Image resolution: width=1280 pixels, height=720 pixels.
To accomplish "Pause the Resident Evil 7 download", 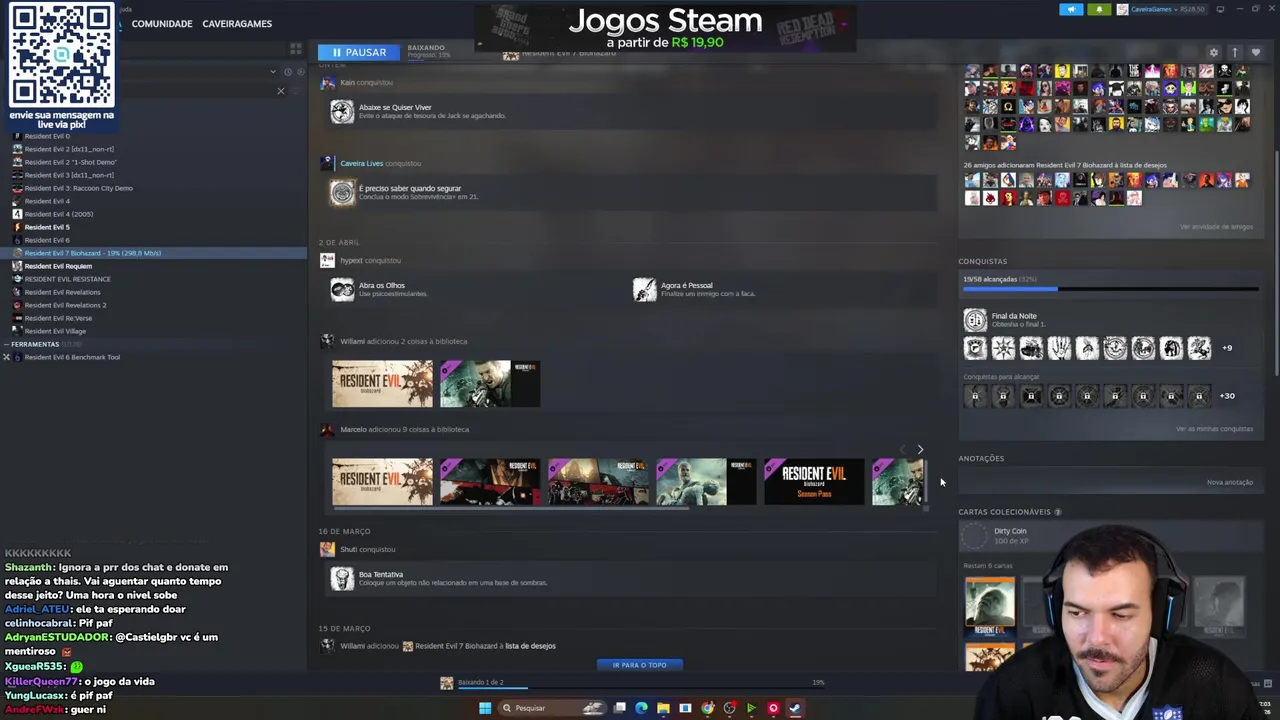I will pos(359,52).
